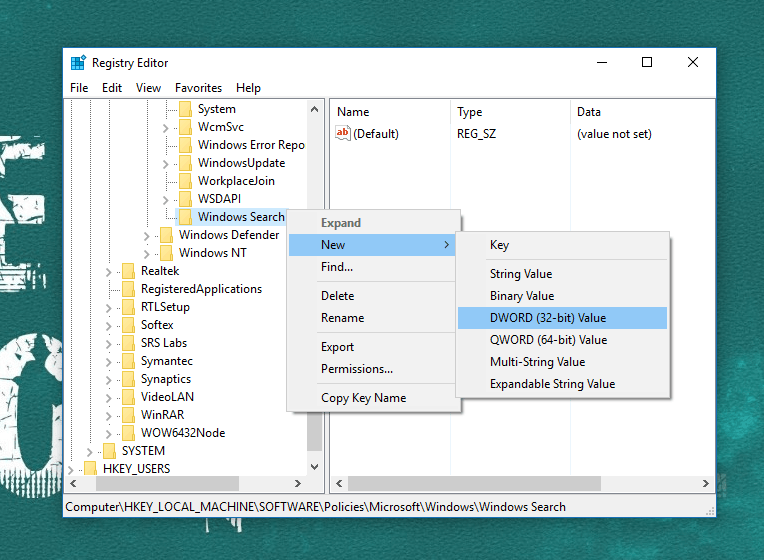This screenshot has width=764, height=560.
Task: Expand the WindowsUpdate key
Action: click(x=166, y=164)
